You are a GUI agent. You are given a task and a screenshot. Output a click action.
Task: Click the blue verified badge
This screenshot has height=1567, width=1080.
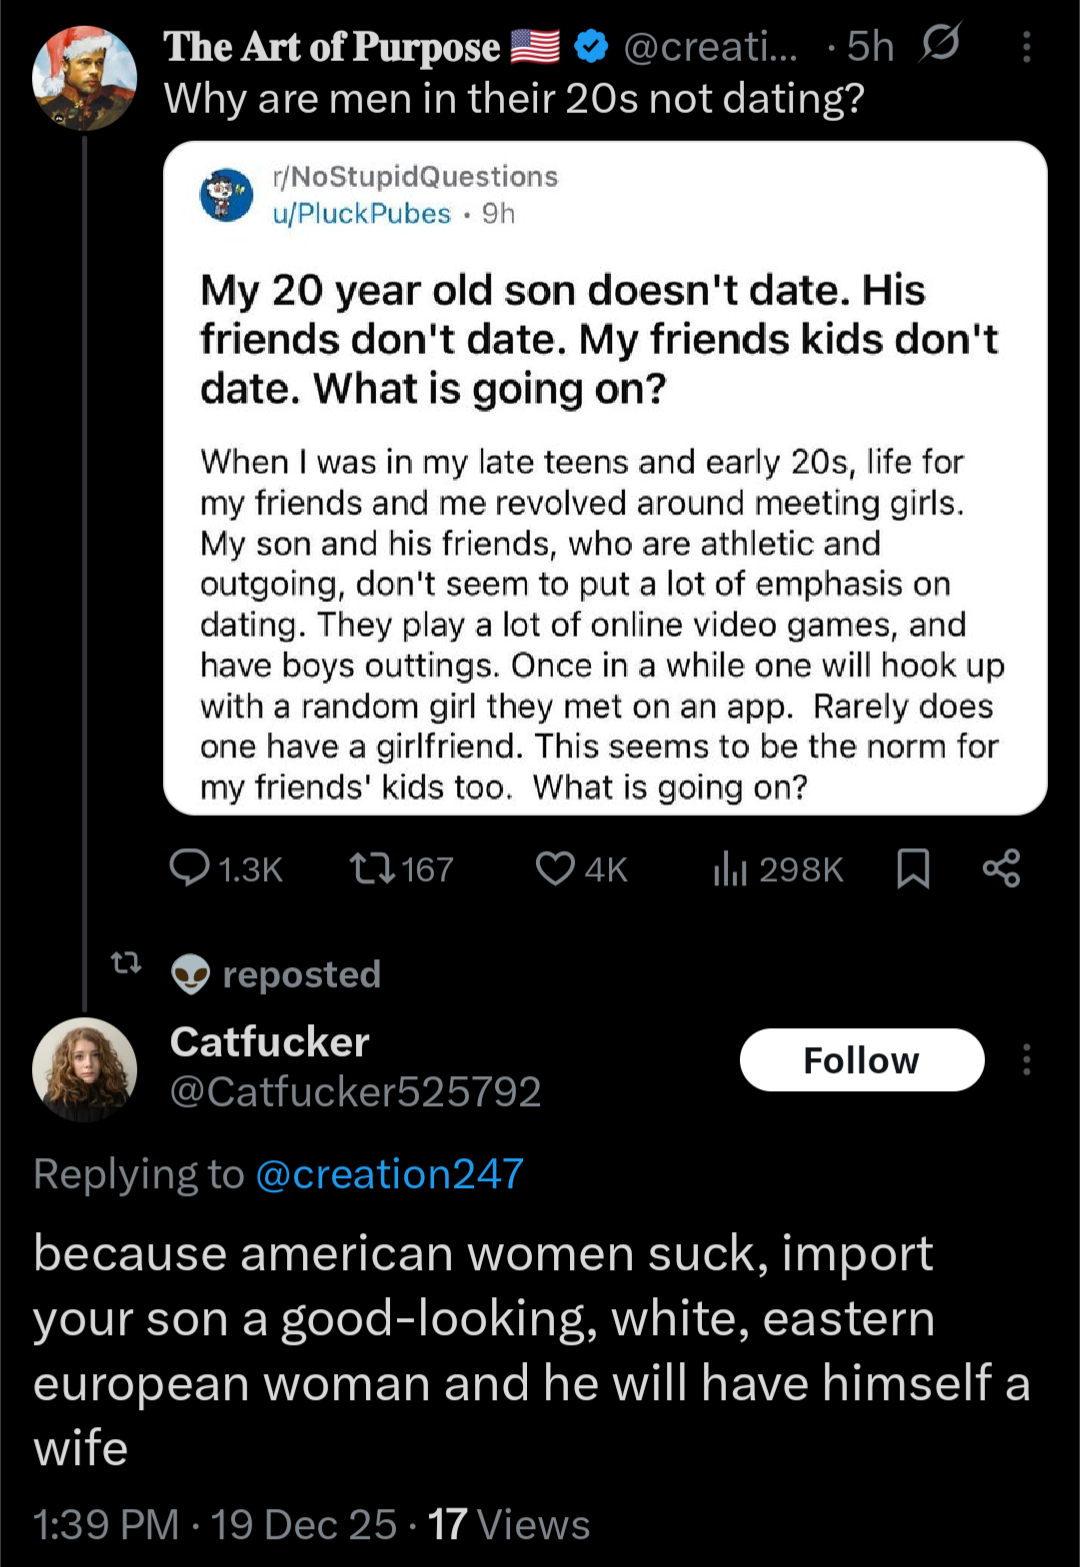(x=592, y=46)
